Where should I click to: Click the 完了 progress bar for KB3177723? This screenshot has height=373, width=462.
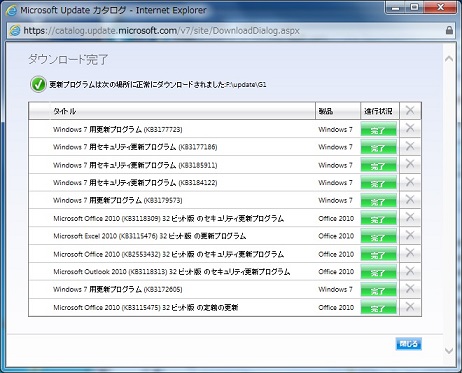378,129
